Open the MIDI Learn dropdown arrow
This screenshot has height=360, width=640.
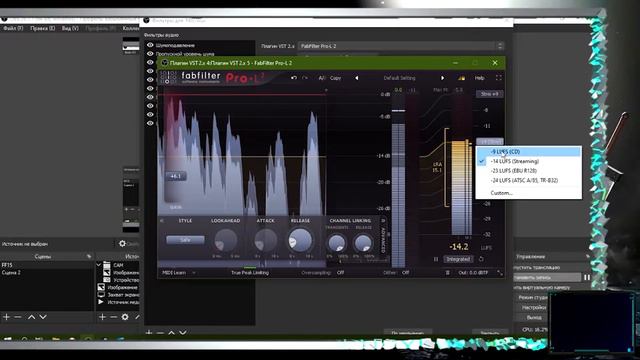(x=194, y=273)
